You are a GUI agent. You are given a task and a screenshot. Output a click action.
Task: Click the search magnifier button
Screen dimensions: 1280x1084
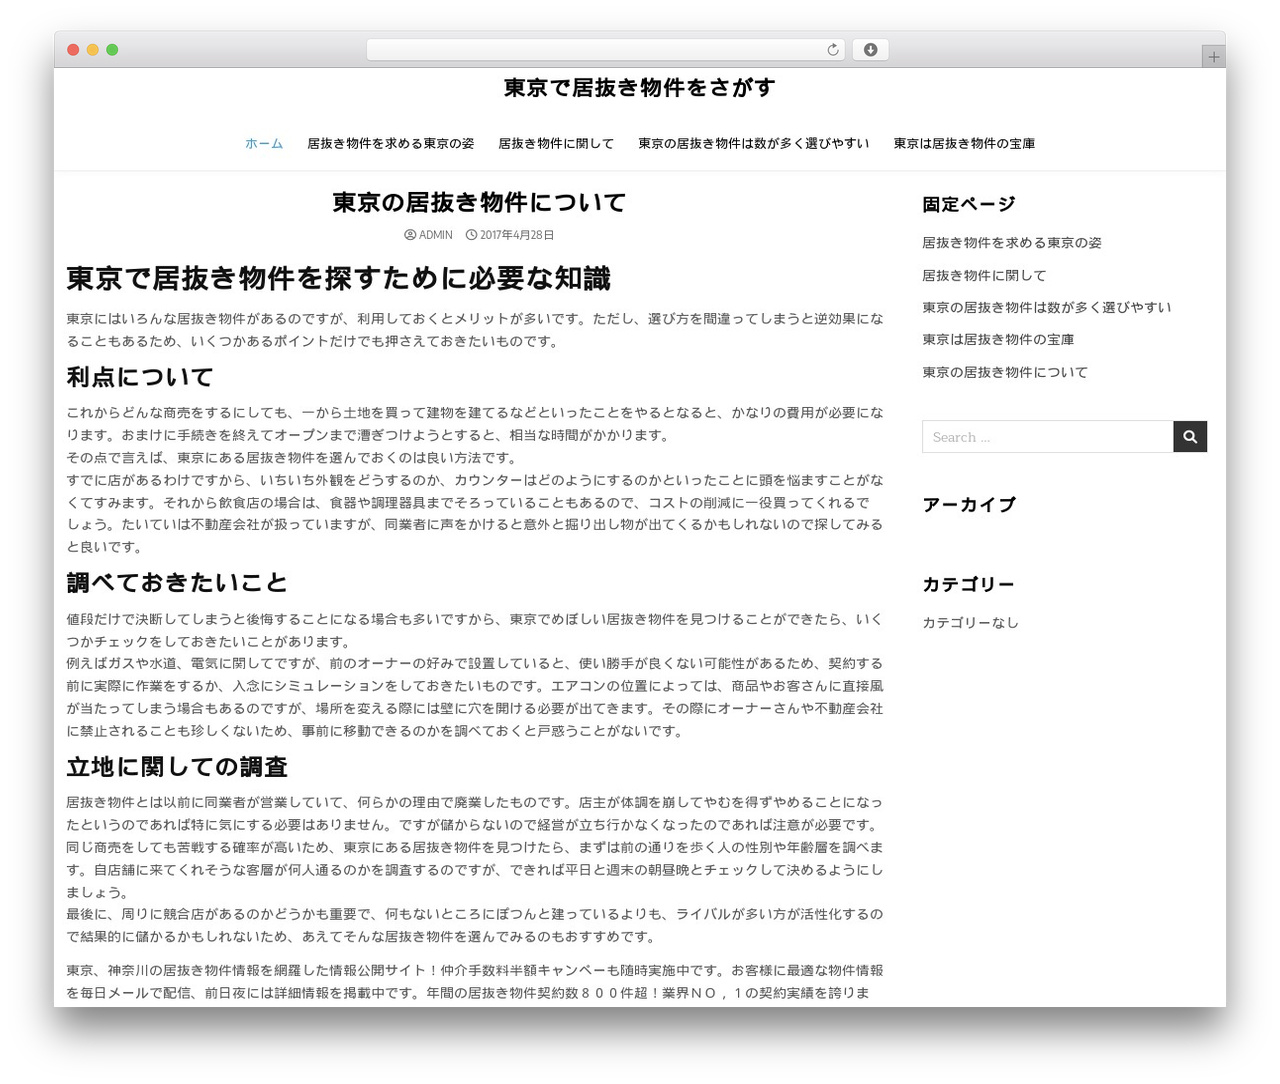click(1190, 437)
